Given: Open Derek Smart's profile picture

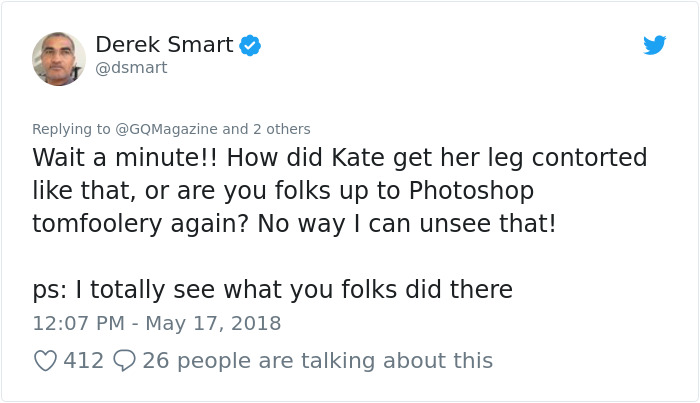Looking at the screenshot, I should [59, 58].
